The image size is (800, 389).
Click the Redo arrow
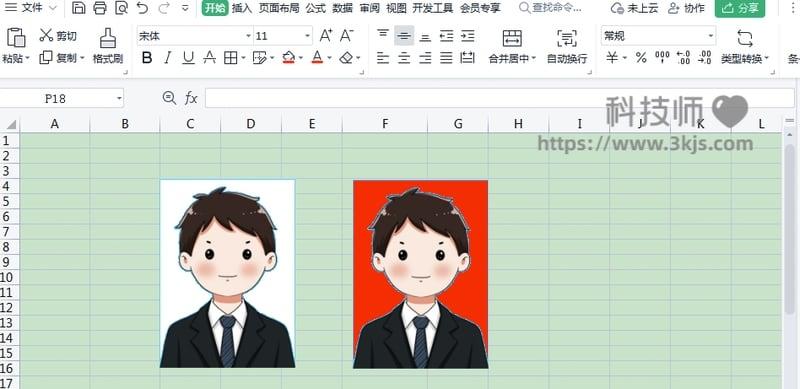tap(164, 8)
